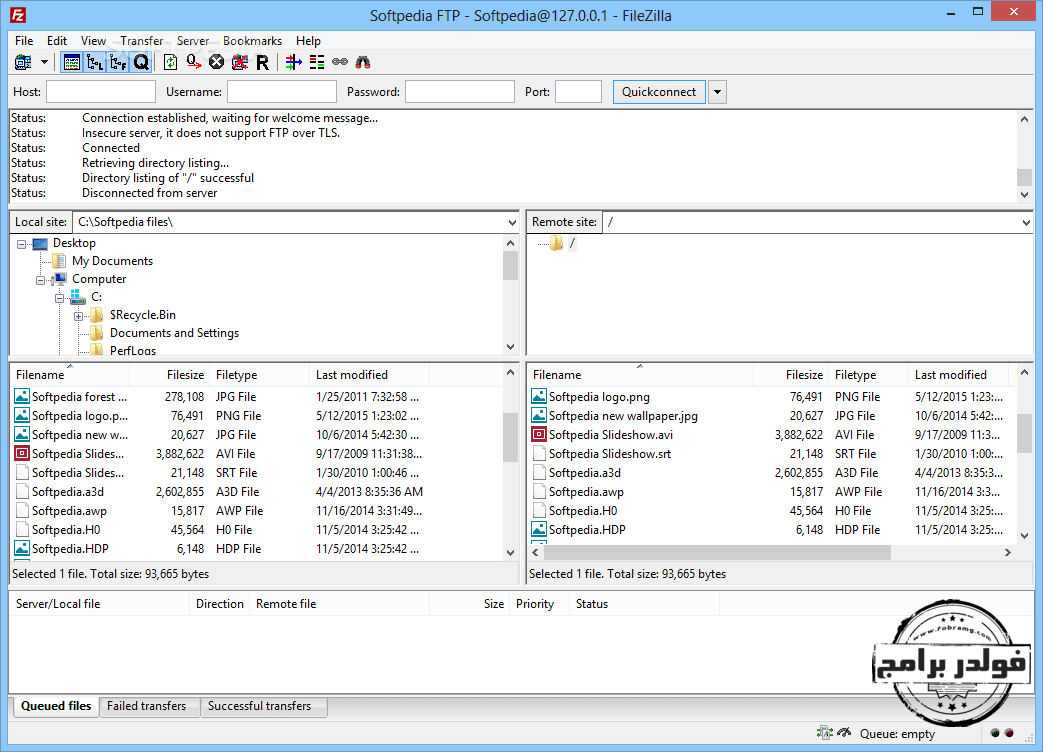Click the speed limits status bar icon

coord(844,733)
